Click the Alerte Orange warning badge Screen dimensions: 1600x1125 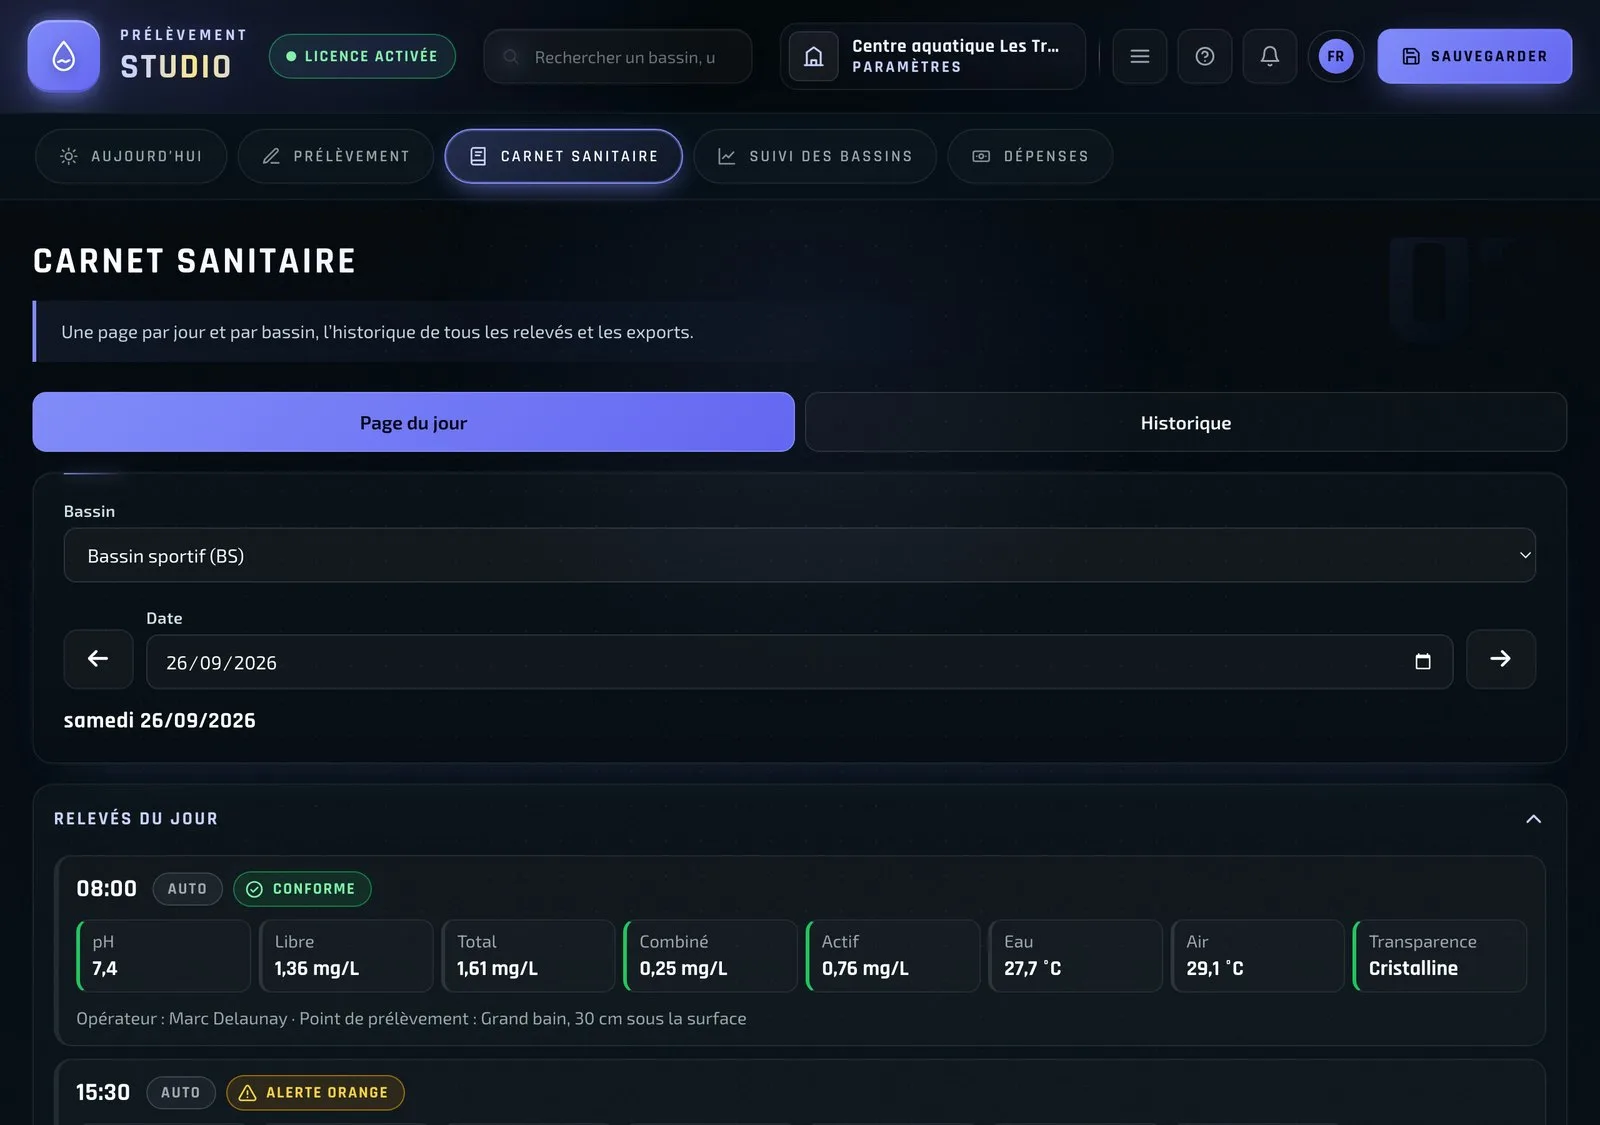pos(315,1093)
